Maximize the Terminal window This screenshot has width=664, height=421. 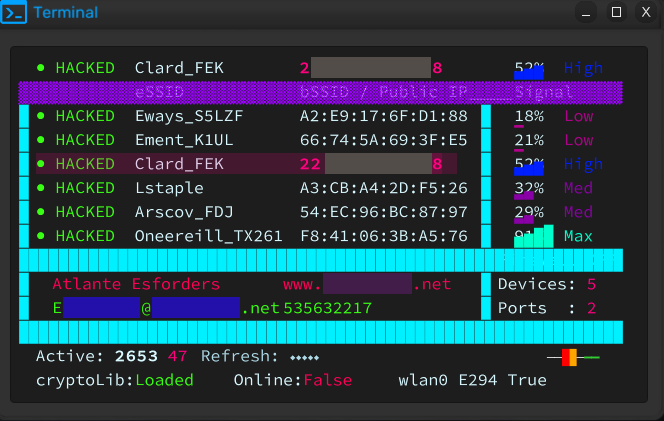(616, 12)
